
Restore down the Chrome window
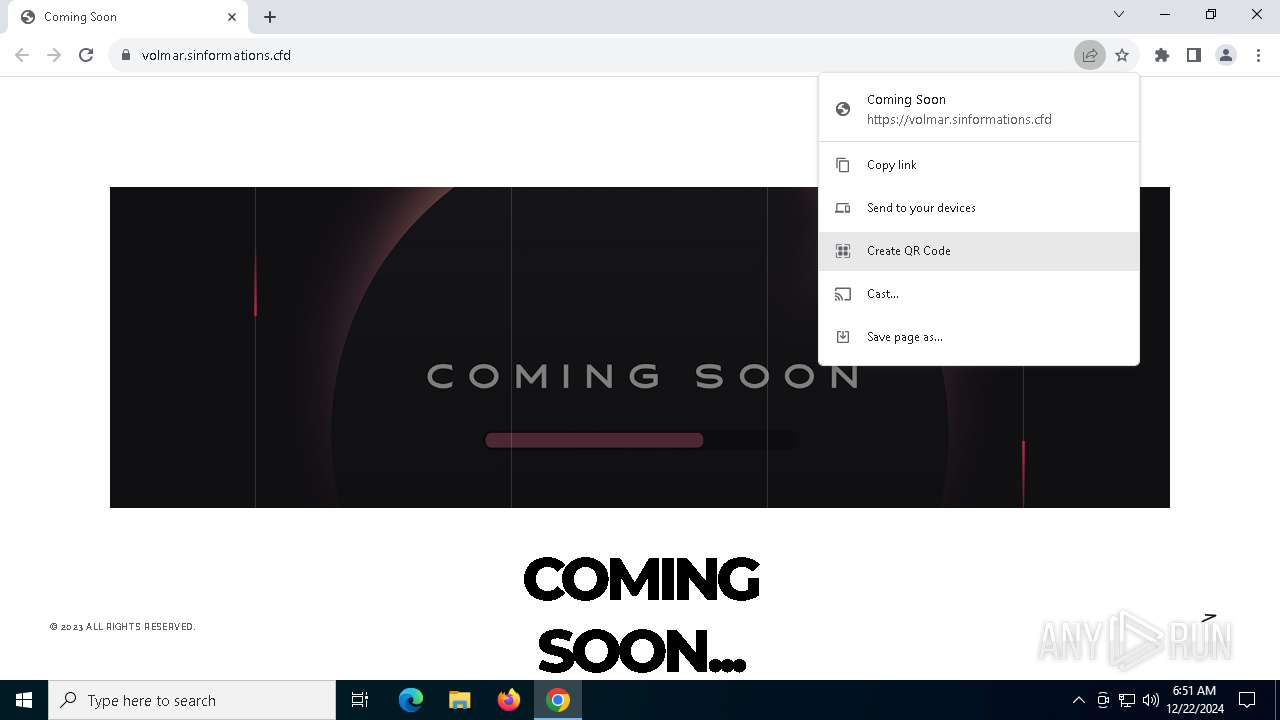(1211, 14)
